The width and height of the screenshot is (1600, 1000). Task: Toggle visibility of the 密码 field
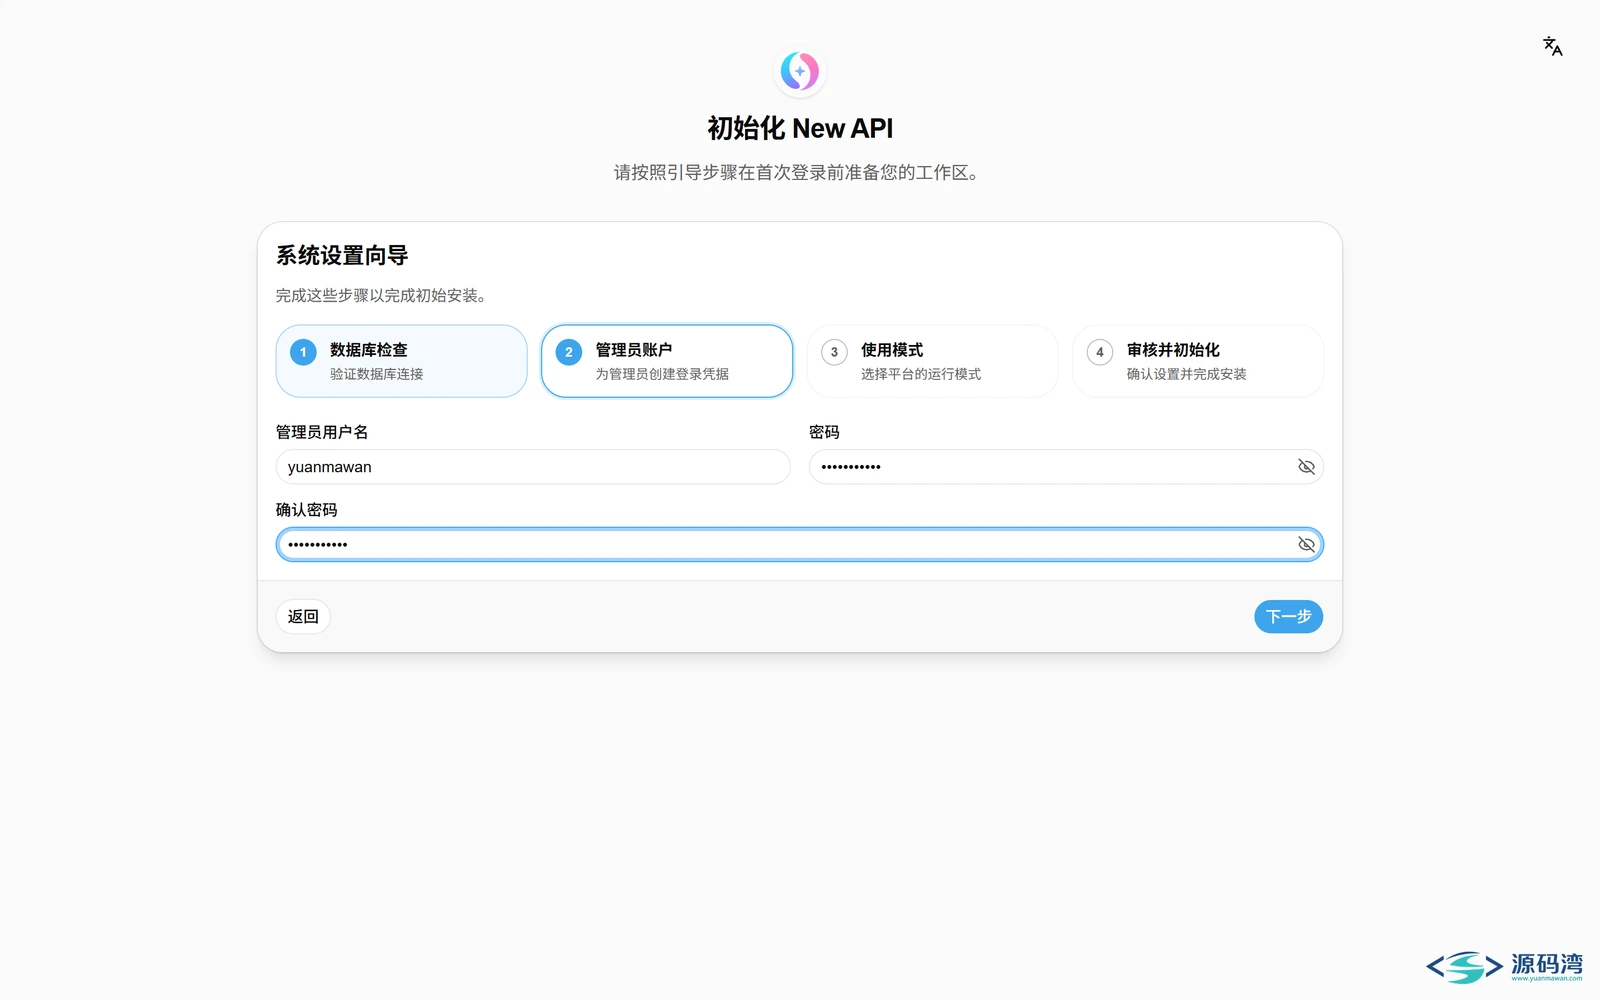click(1306, 467)
